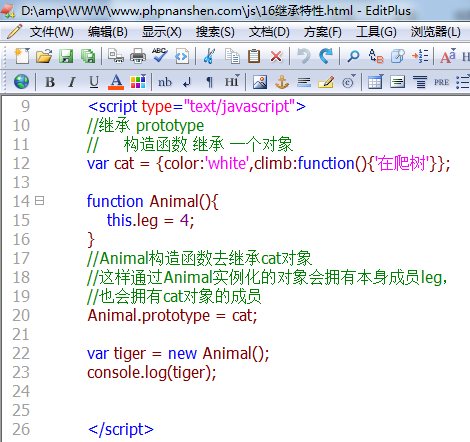
Task: Open a file with the folder icon
Action: 44,56
